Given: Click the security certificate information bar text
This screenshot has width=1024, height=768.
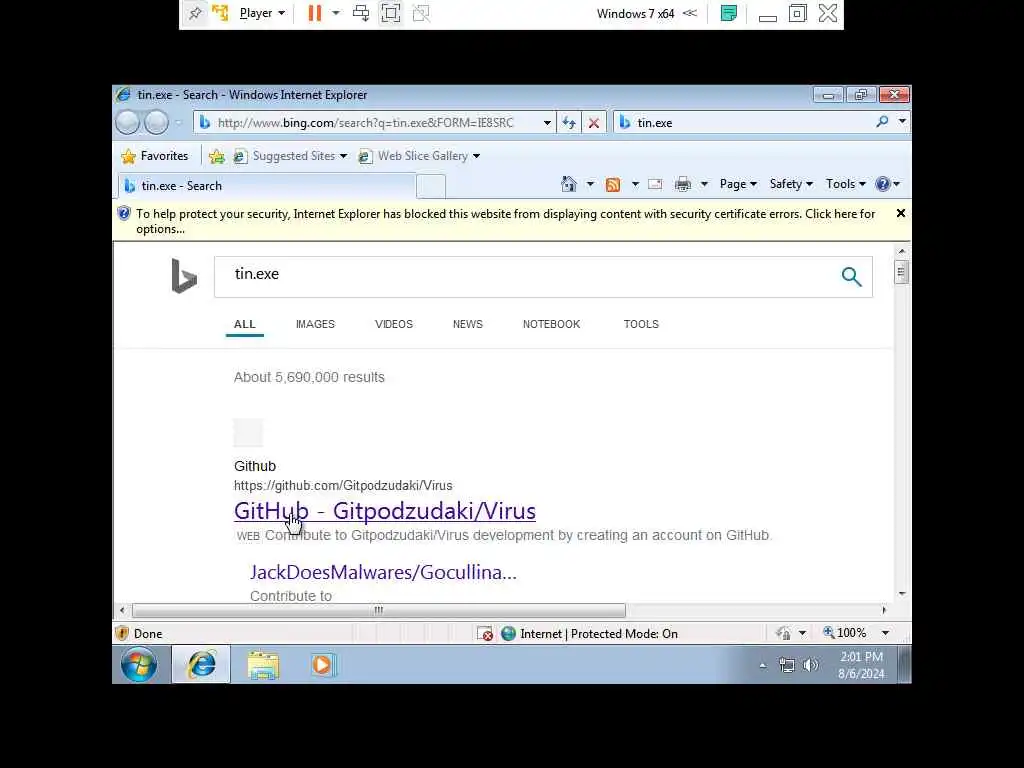Looking at the screenshot, I should [x=505, y=221].
